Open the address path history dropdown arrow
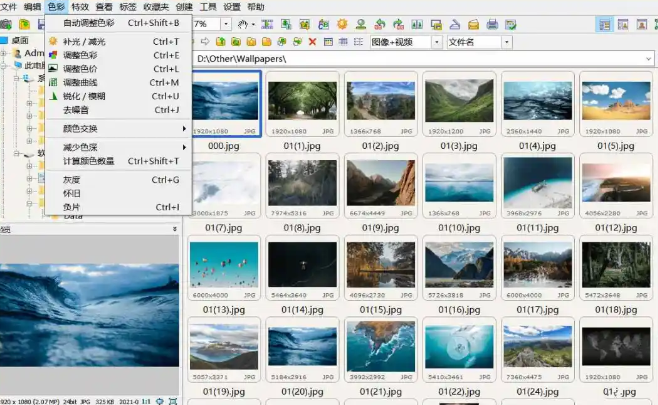This screenshot has width=658, height=405. tap(648, 59)
